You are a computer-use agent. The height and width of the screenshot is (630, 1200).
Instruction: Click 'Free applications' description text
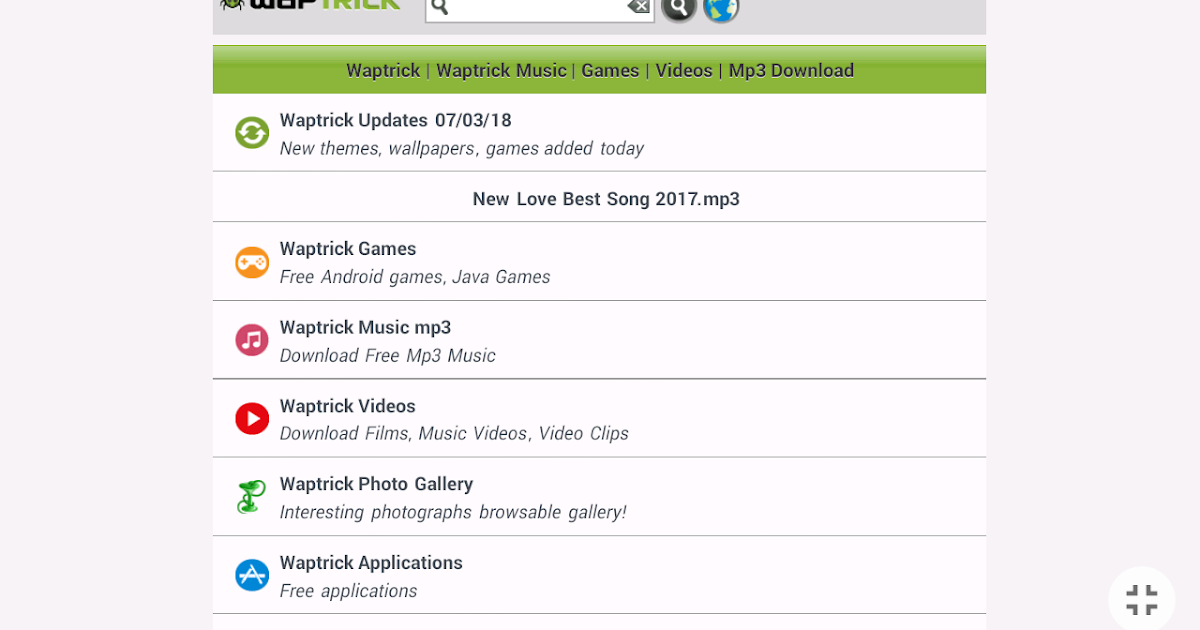click(348, 591)
